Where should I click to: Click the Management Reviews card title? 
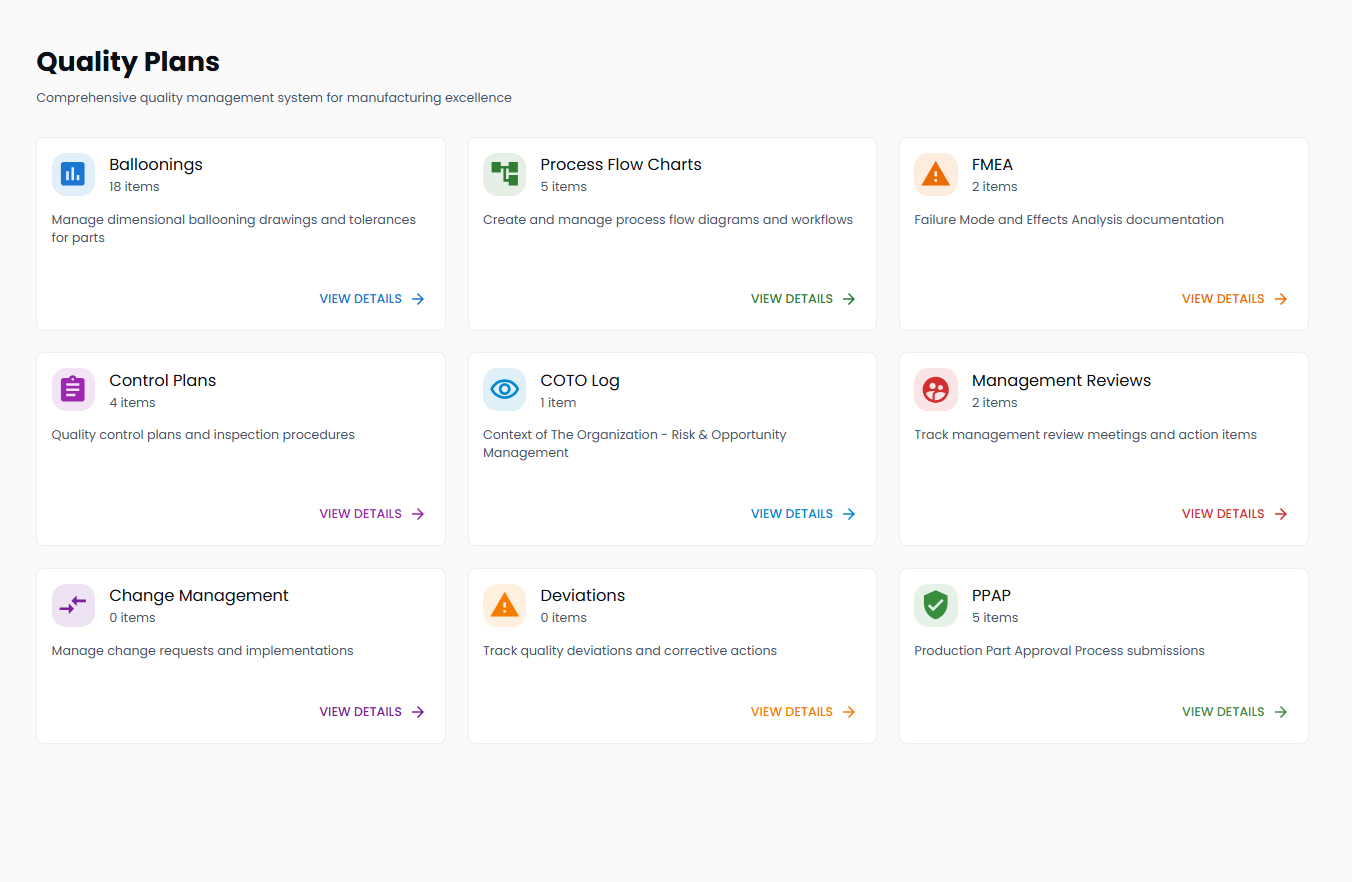[1060, 380]
